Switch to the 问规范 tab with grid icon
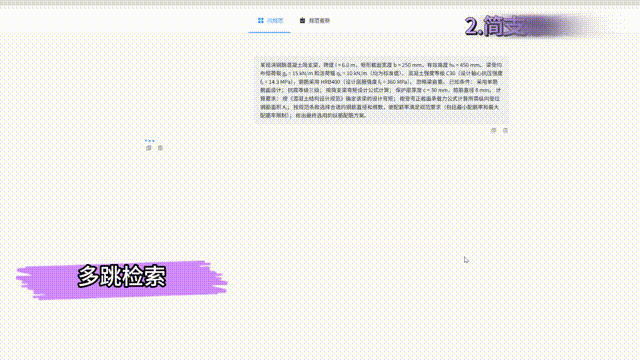The width and height of the screenshot is (640, 360). click(x=270, y=20)
